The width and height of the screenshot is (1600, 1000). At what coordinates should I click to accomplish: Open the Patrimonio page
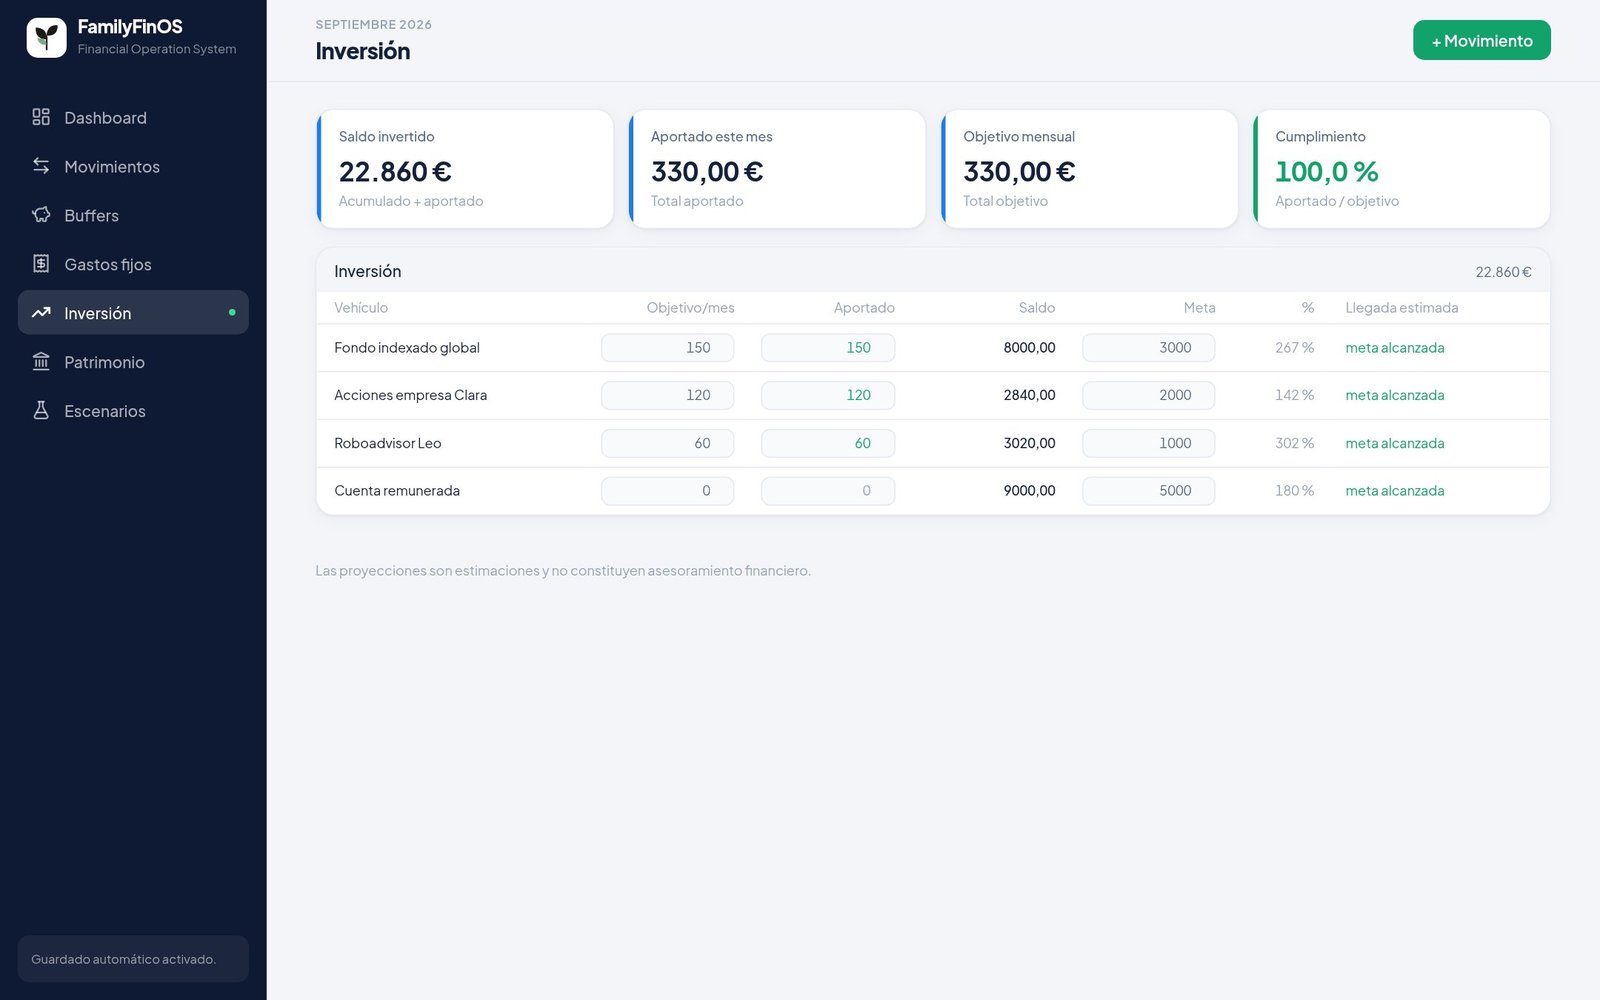[x=133, y=362]
